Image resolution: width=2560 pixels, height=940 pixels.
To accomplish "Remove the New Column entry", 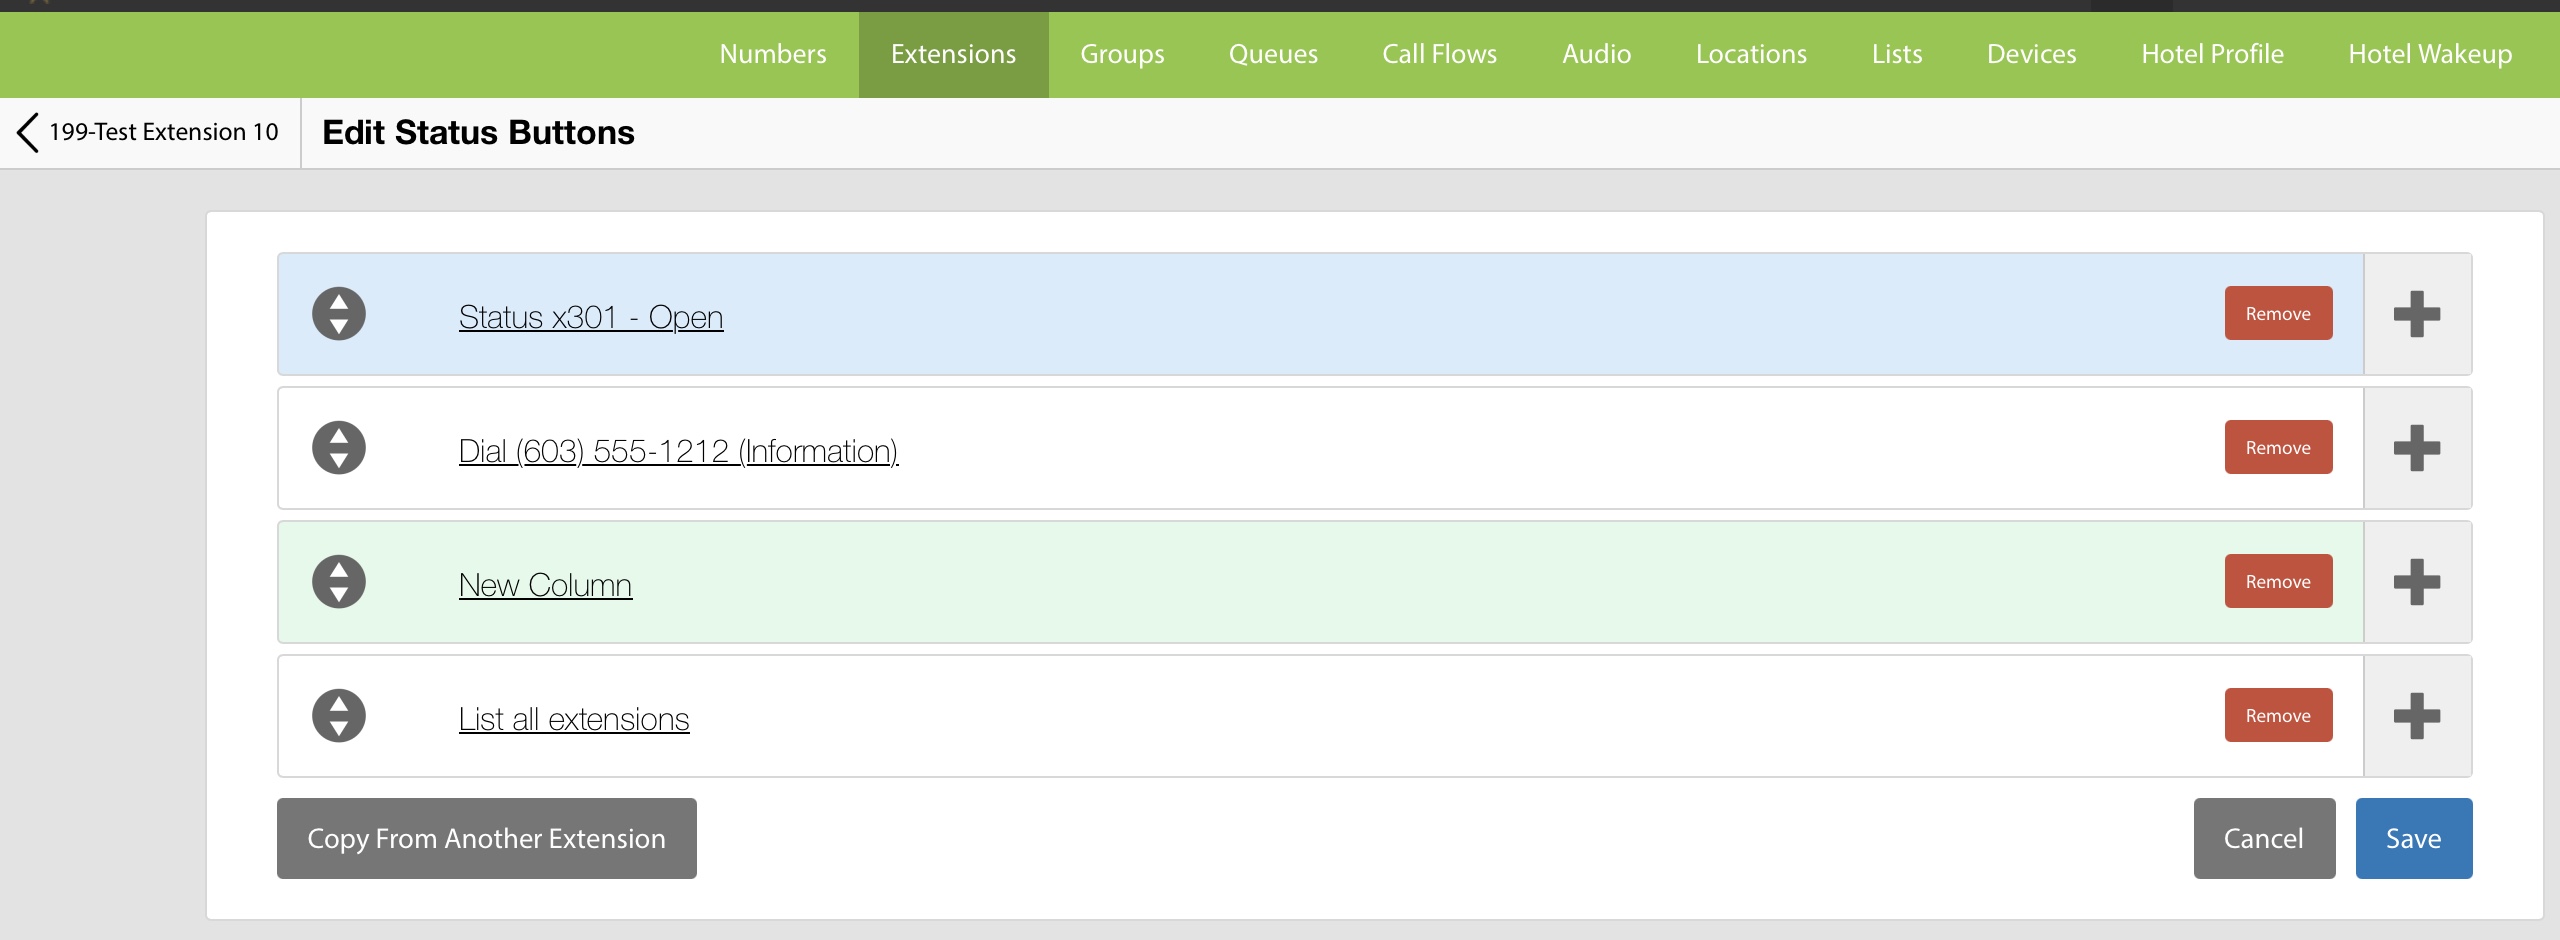I will [2278, 582].
